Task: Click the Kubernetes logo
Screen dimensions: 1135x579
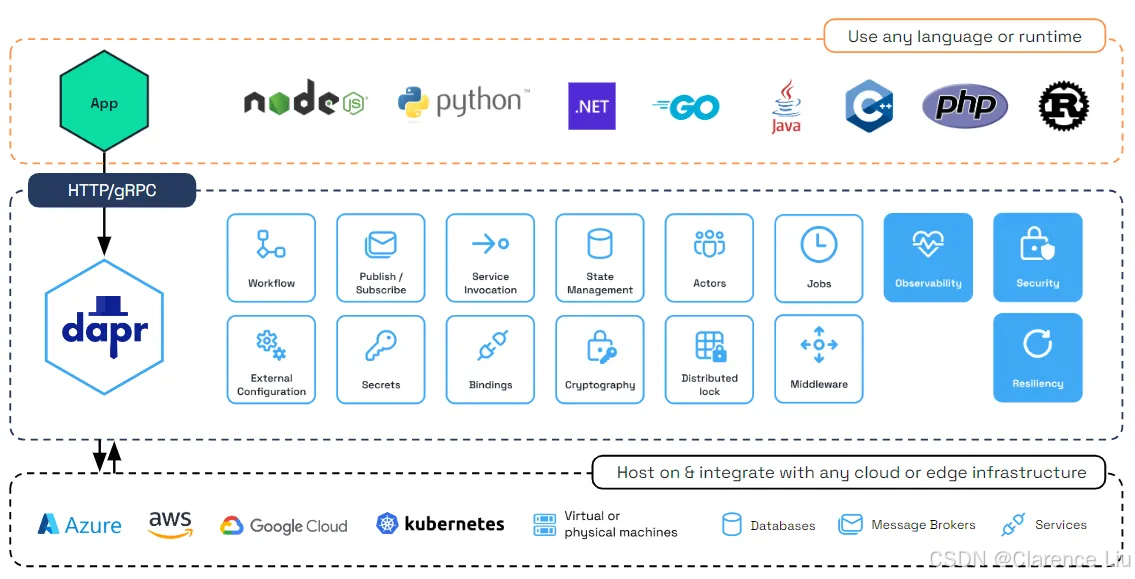Action: (440, 524)
